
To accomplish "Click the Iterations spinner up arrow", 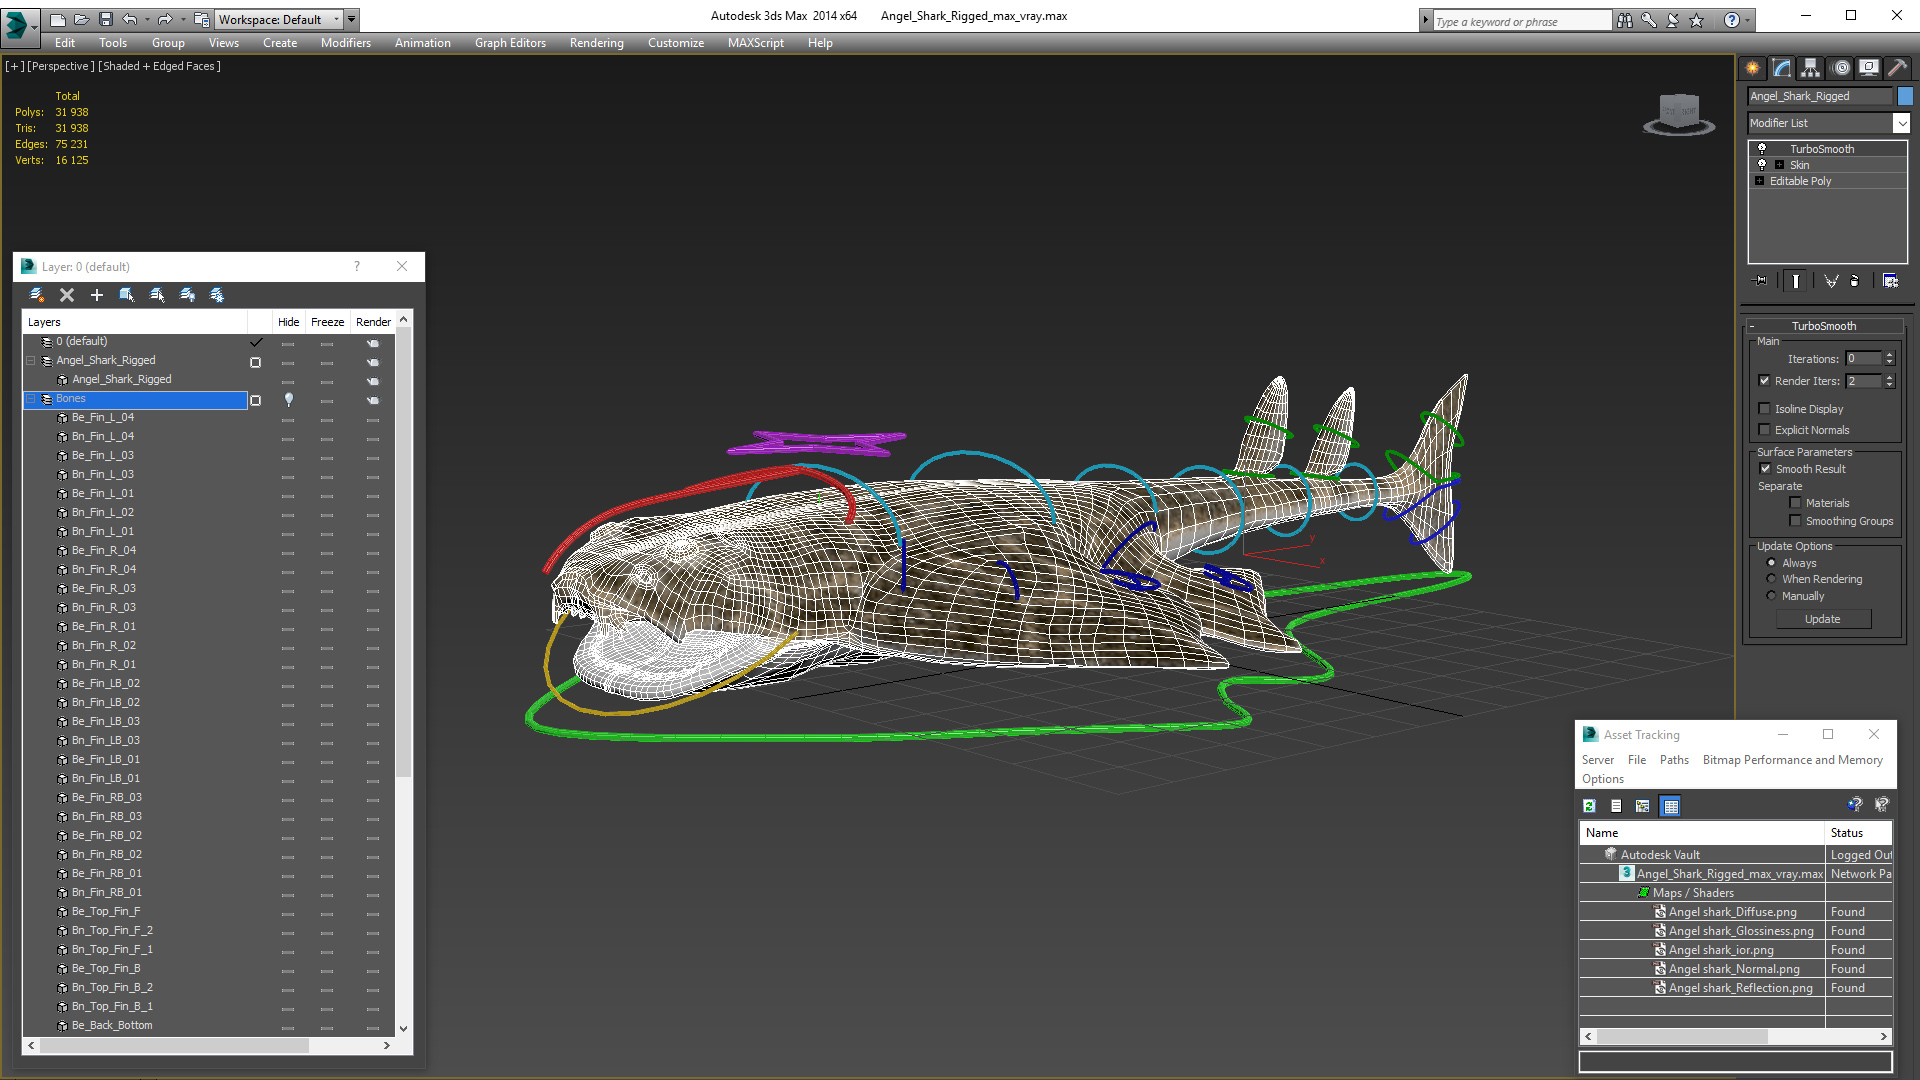I will 1889,355.
